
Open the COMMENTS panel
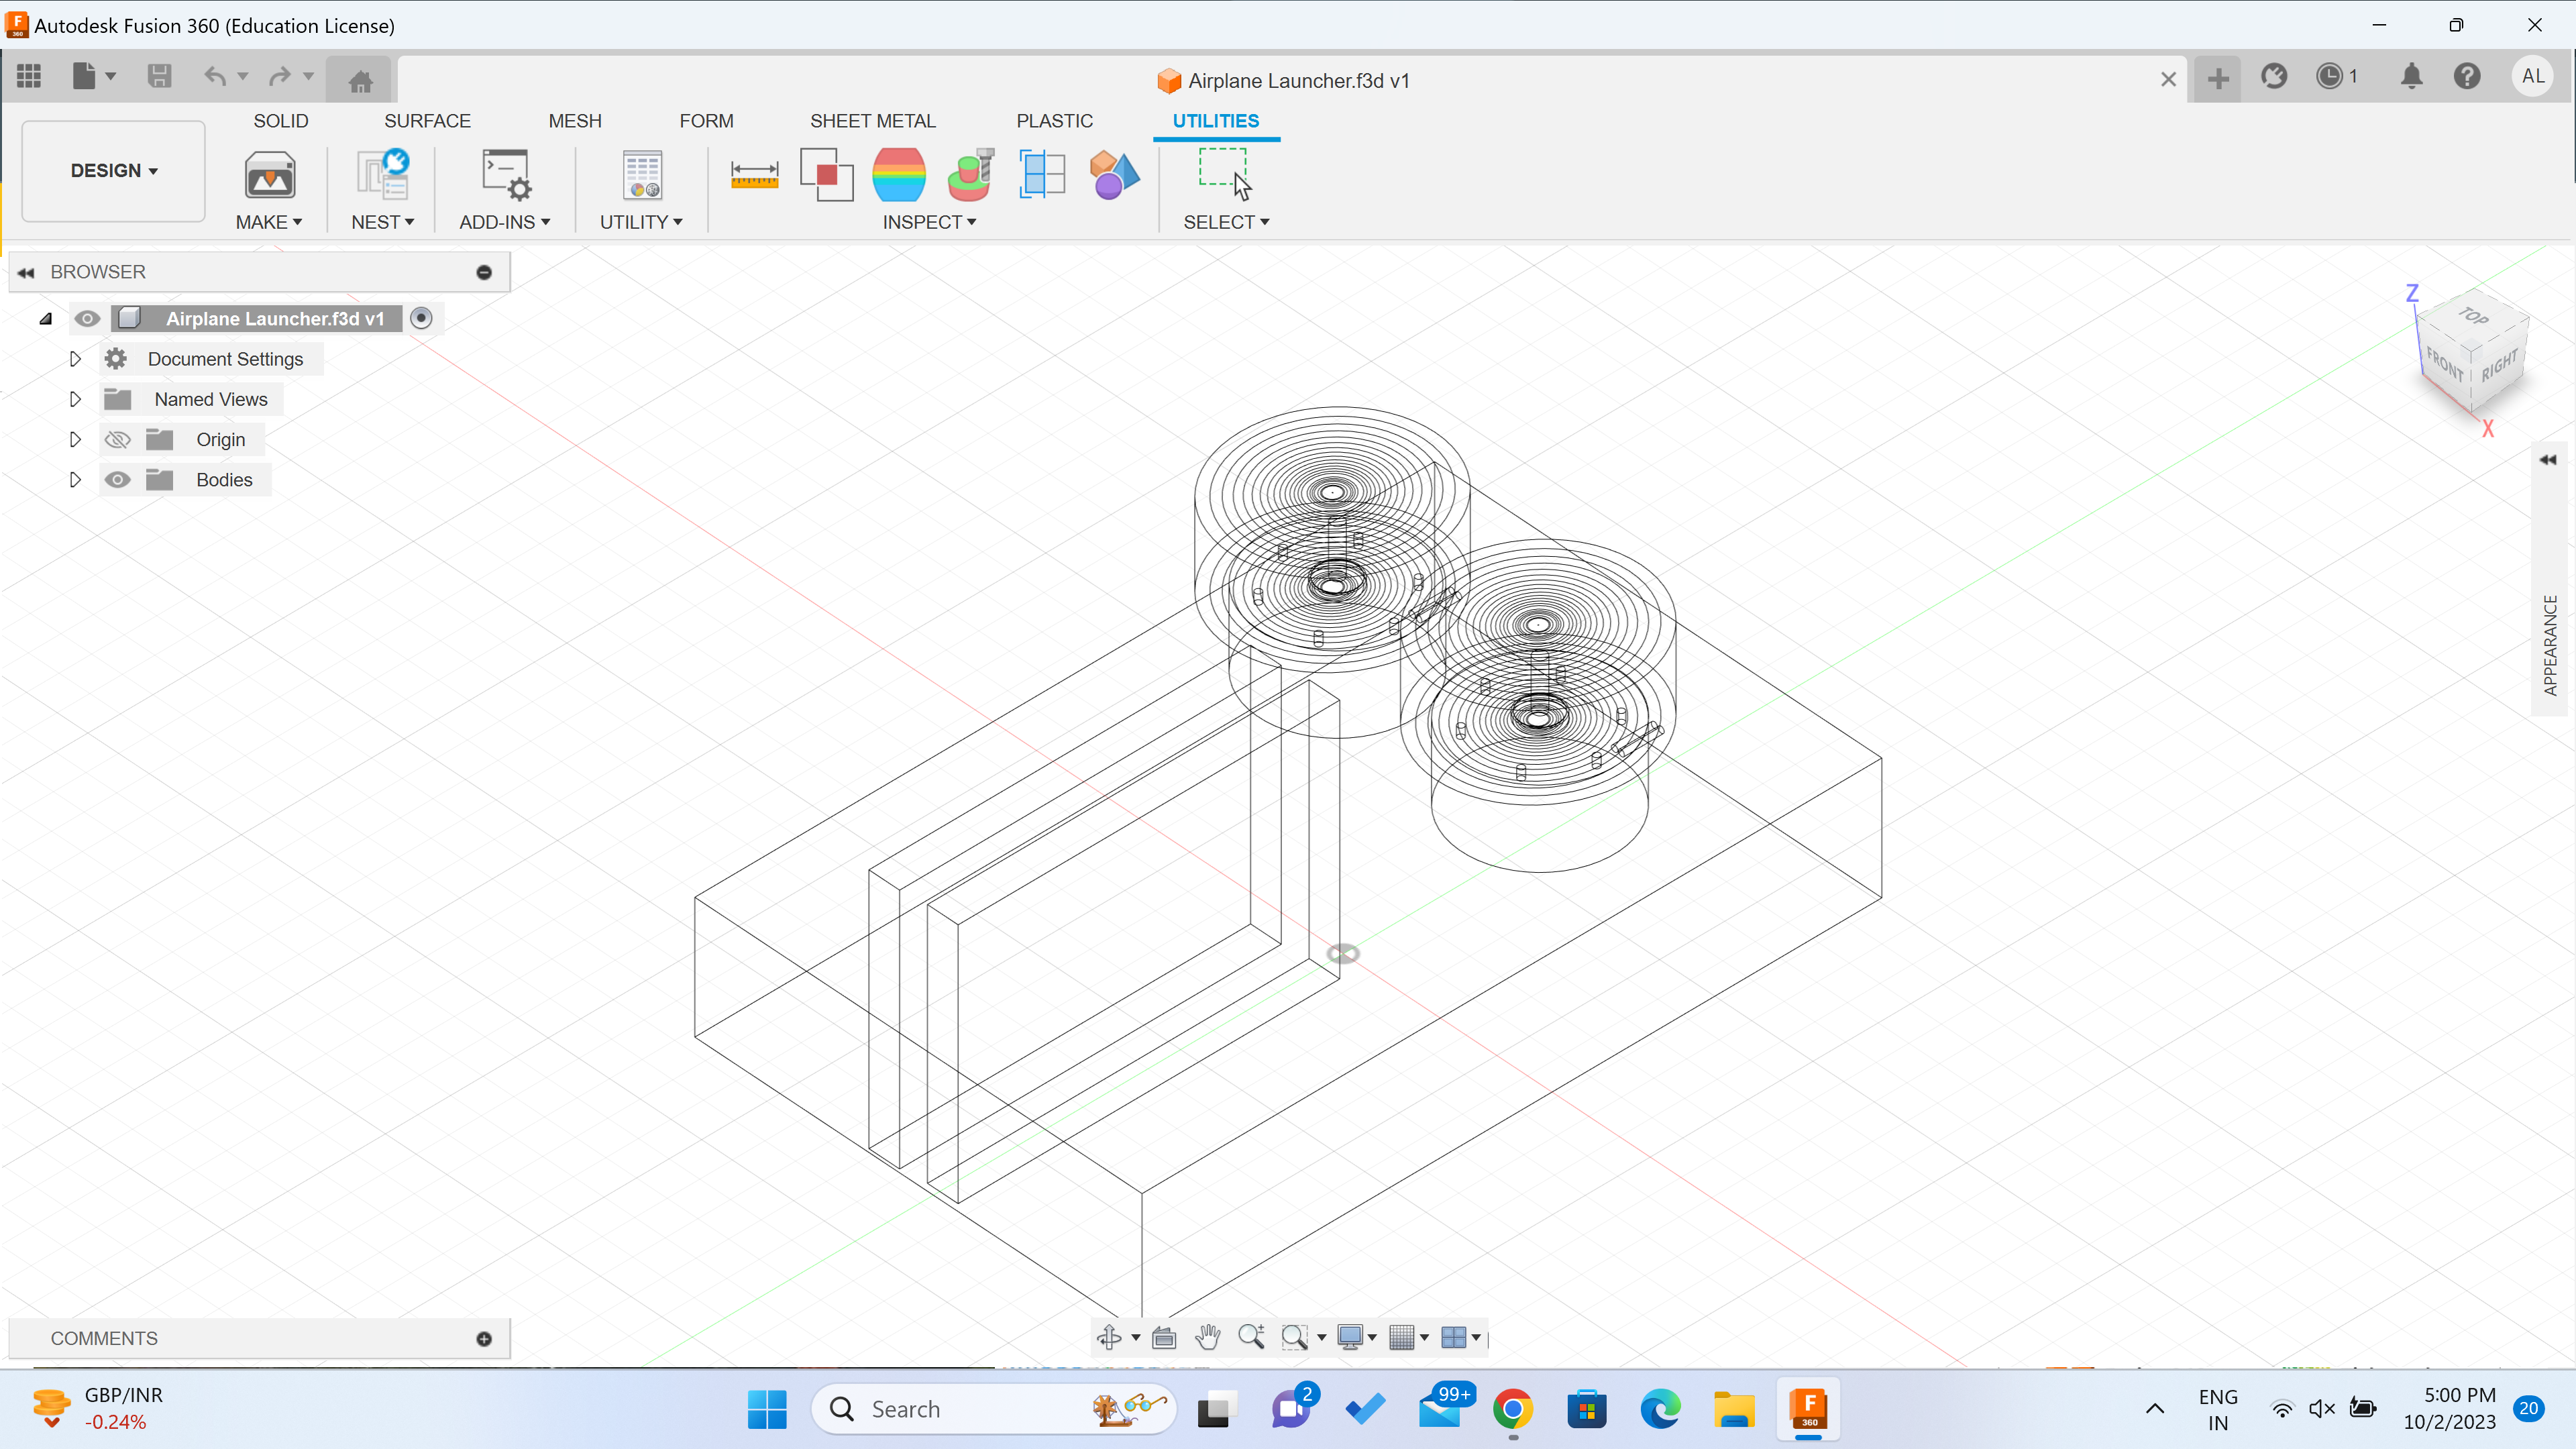coord(104,1337)
